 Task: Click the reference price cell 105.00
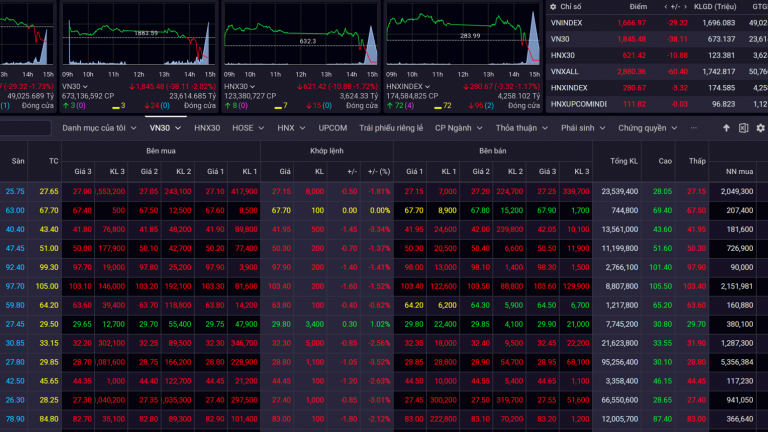47,287
